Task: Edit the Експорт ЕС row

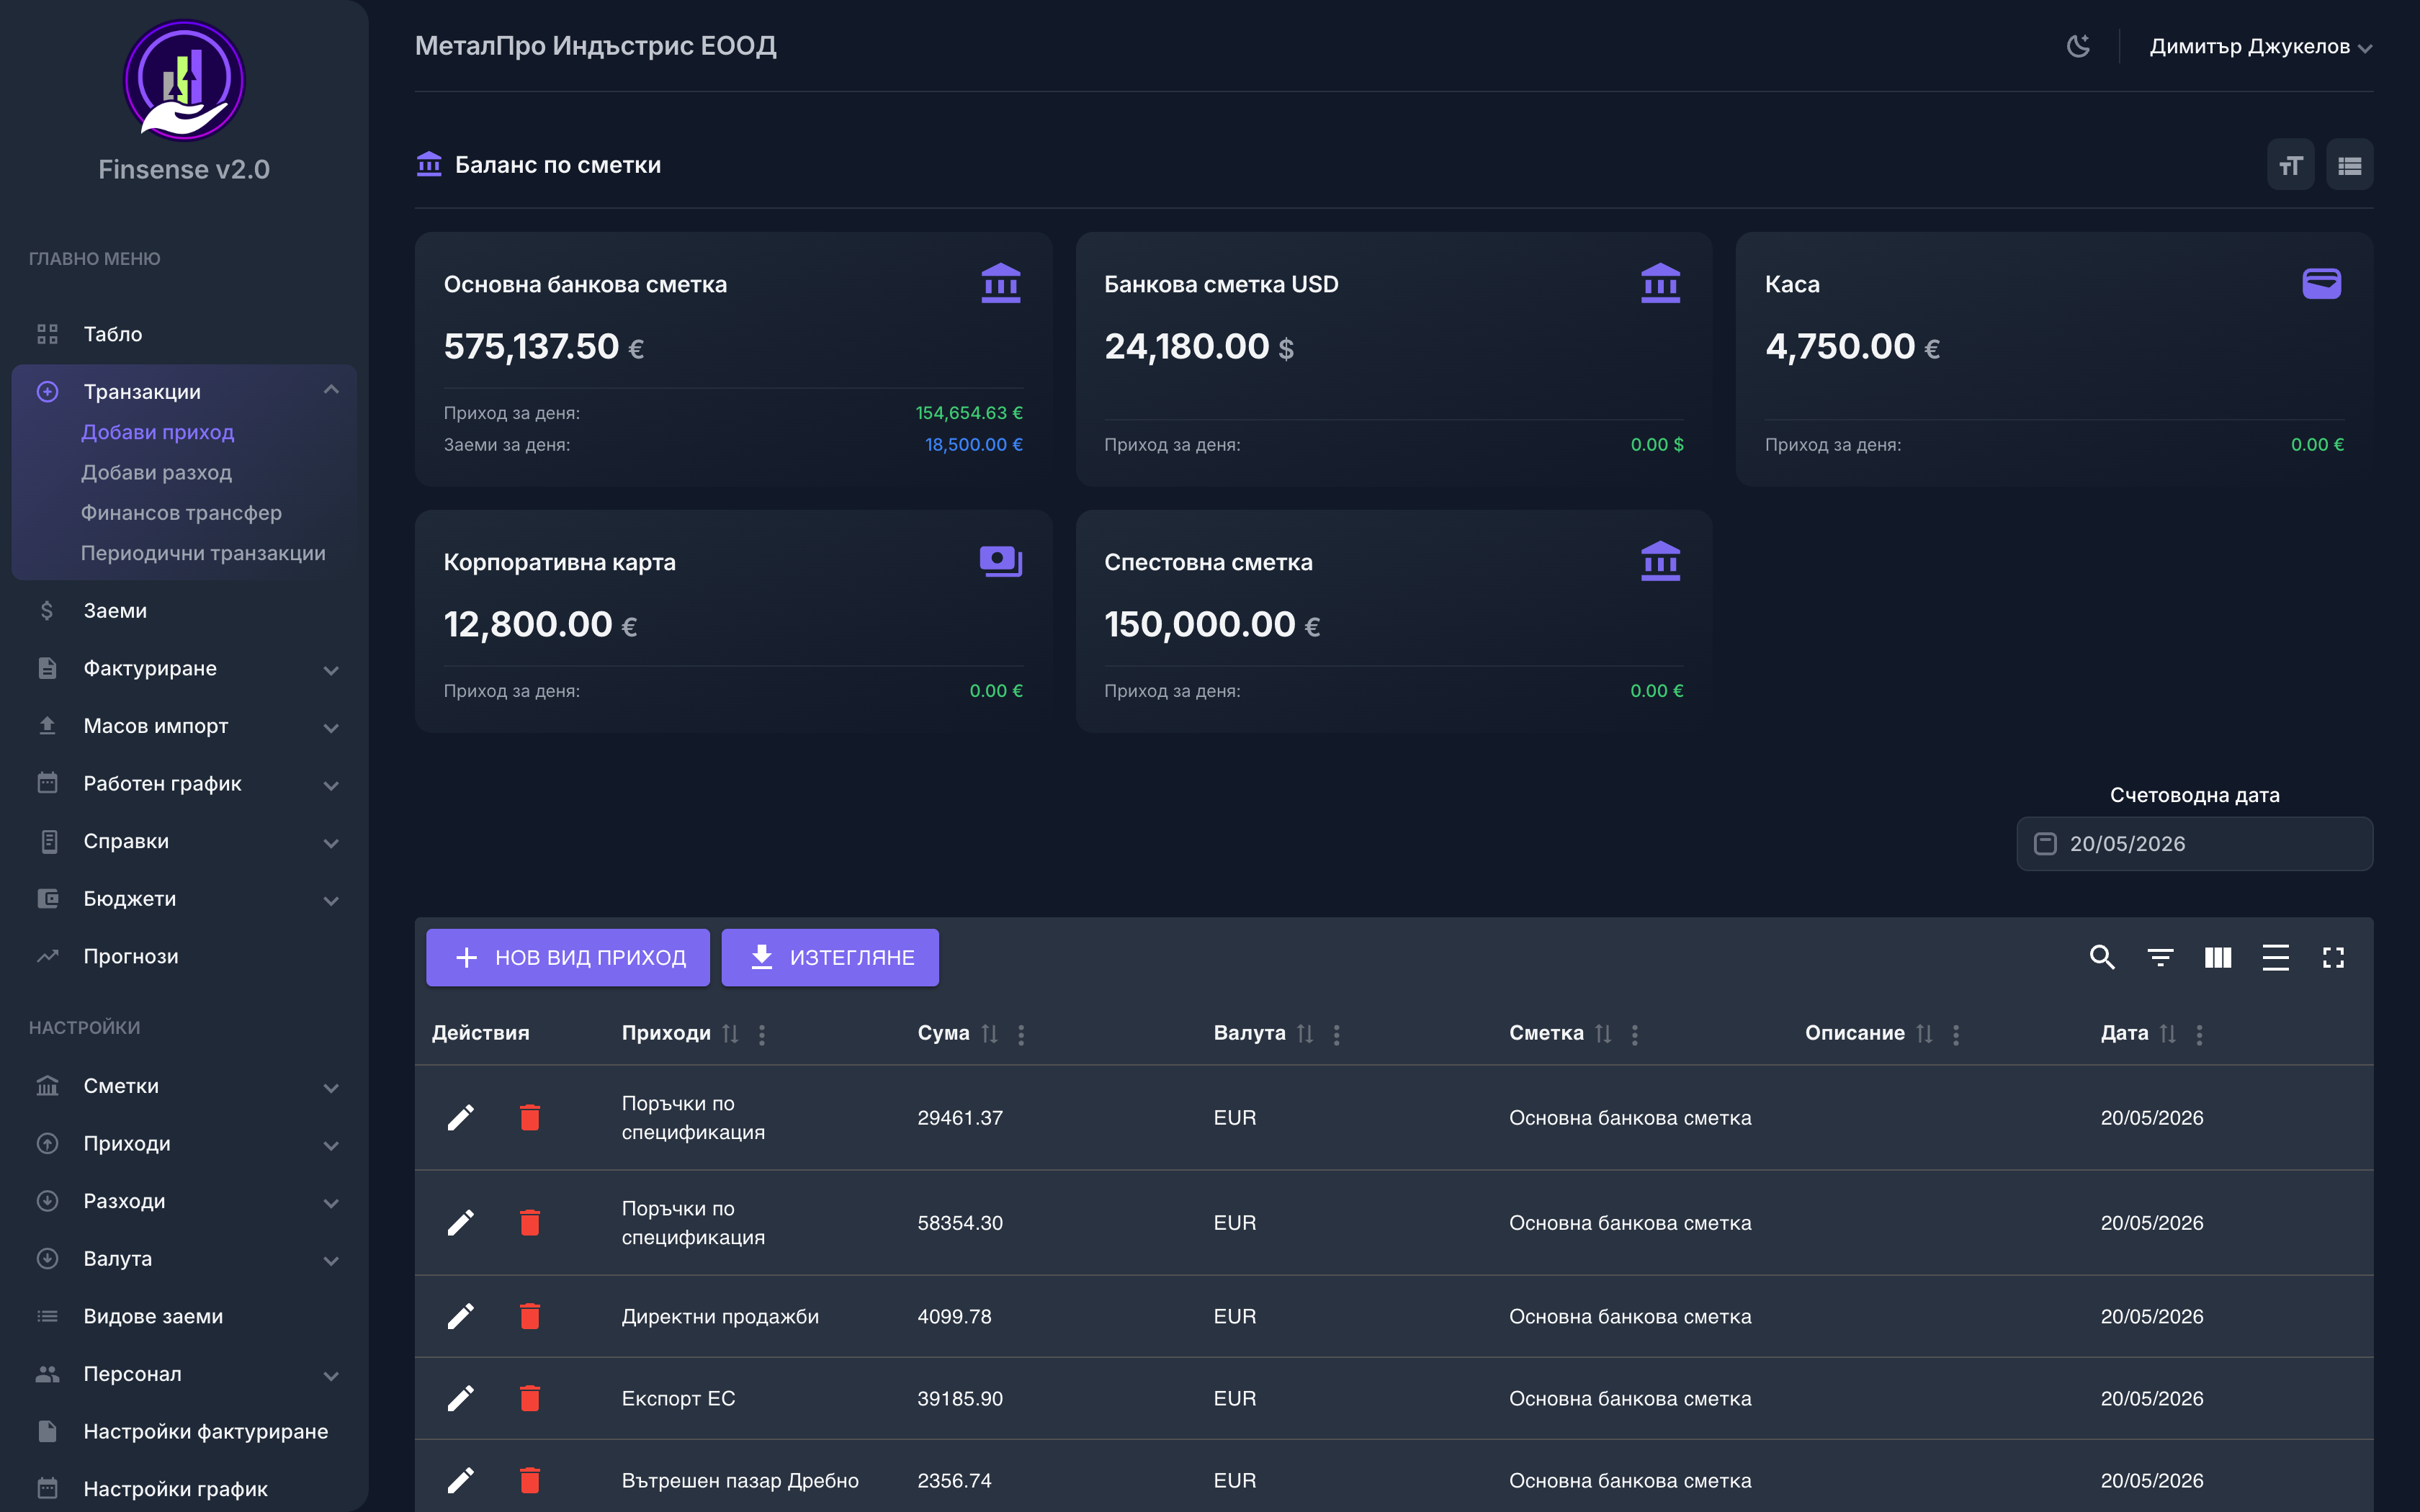Action: point(460,1398)
